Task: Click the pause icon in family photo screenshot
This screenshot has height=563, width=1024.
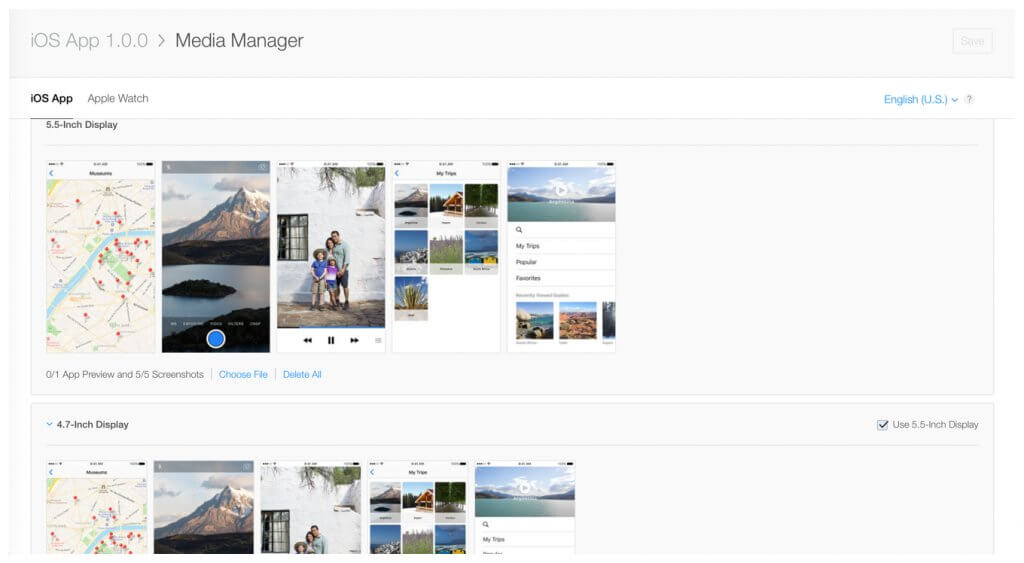Action: pos(331,340)
